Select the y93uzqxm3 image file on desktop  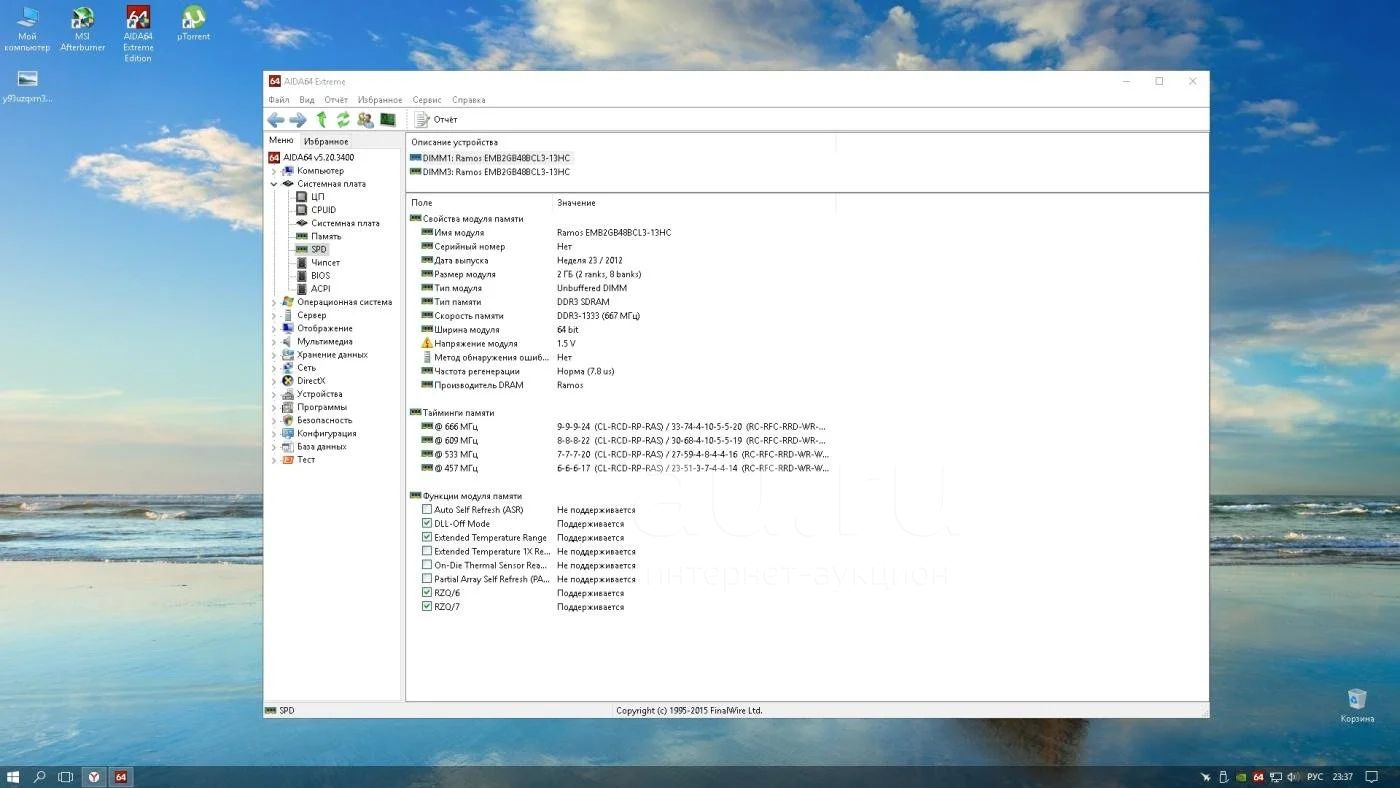click(27, 87)
